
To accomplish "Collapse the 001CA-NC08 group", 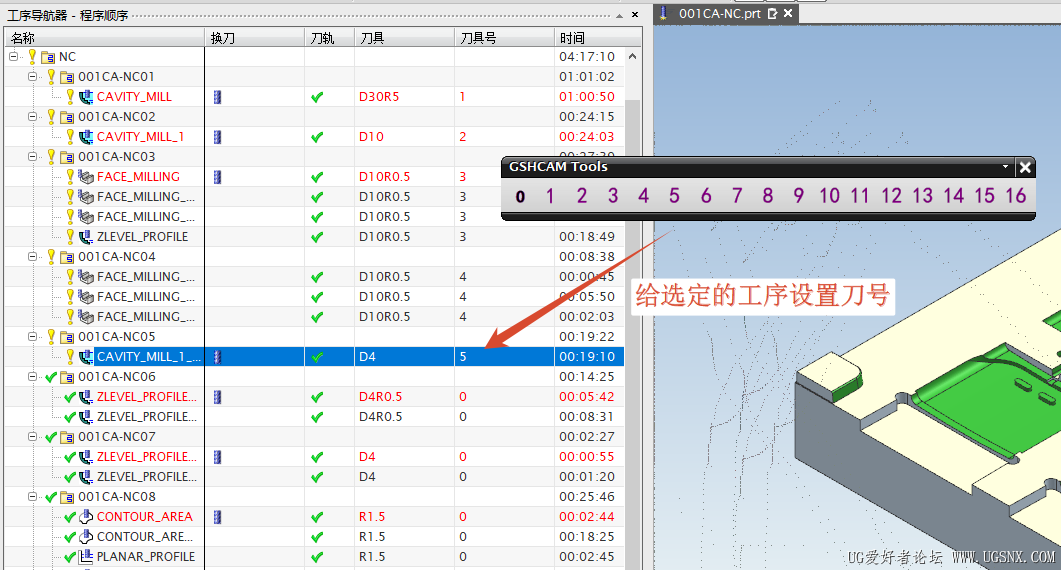I will tap(32, 497).
